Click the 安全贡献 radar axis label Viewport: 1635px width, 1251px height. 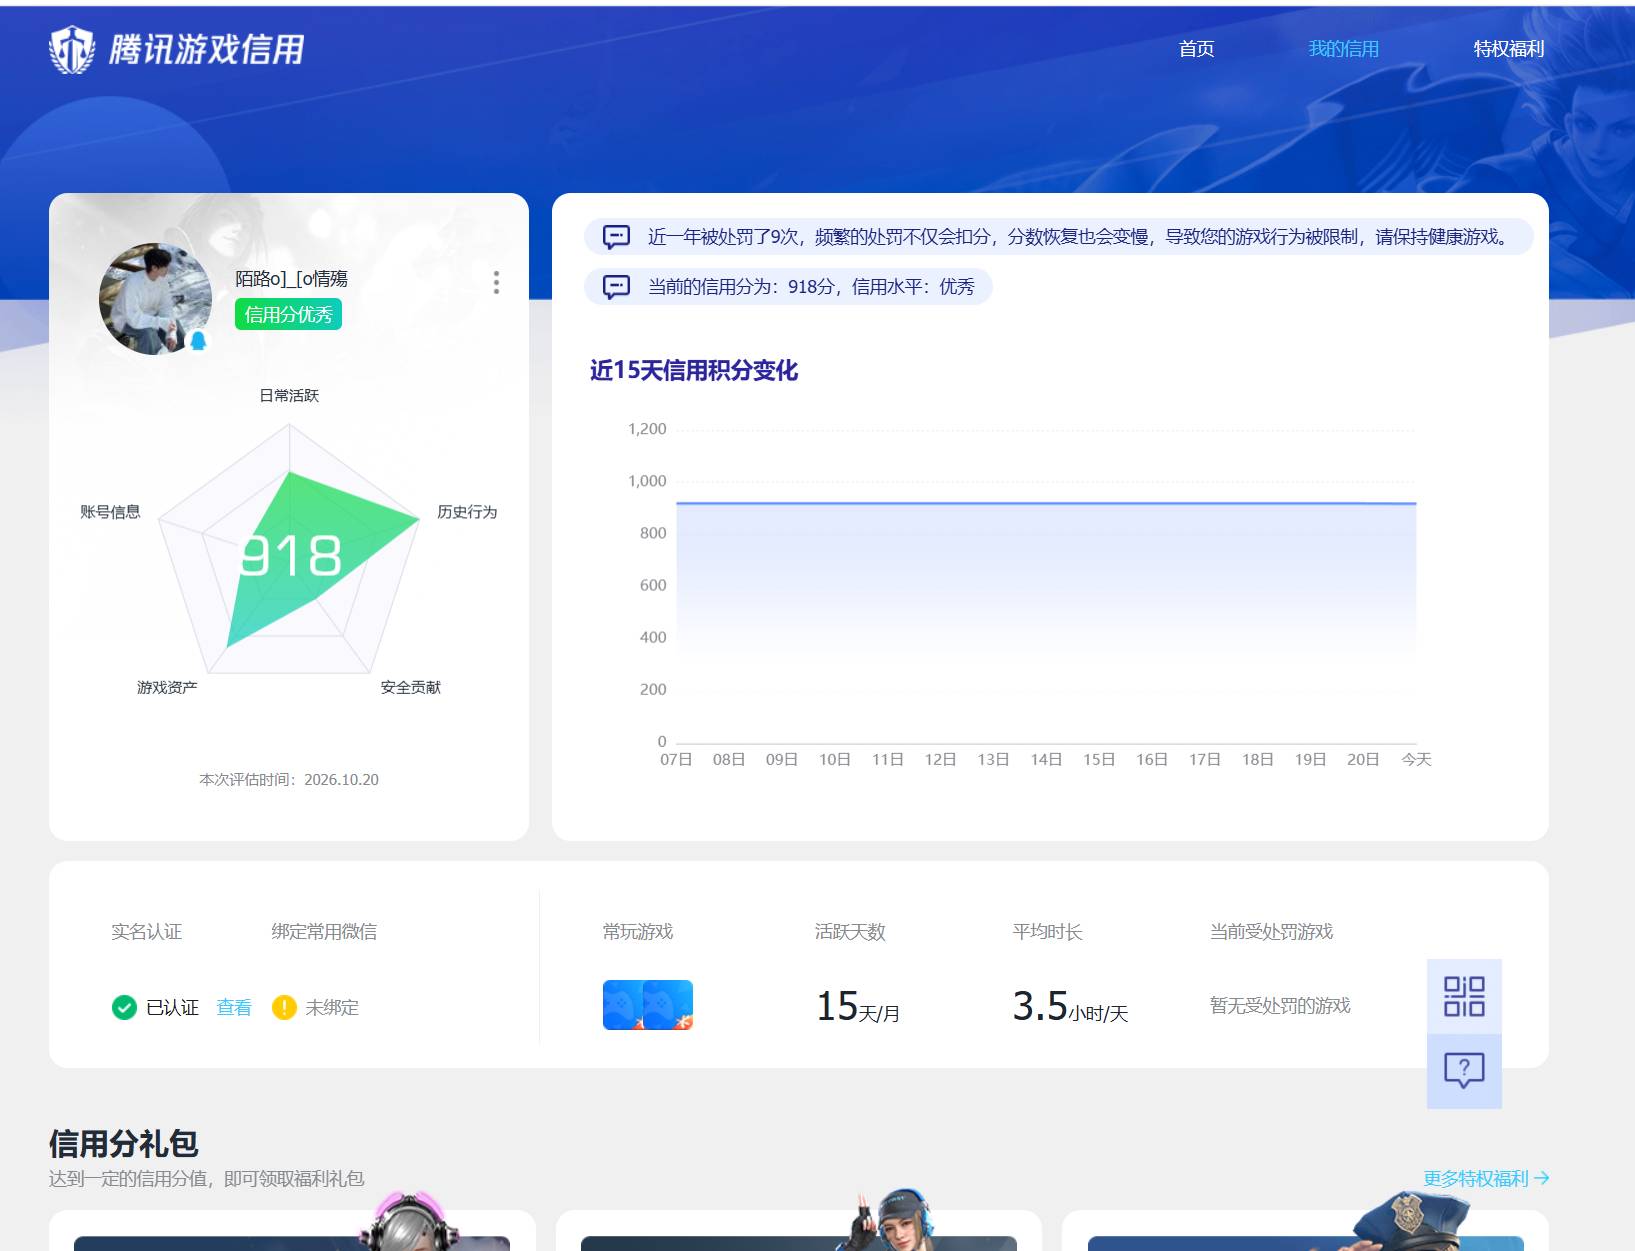pyautogui.click(x=410, y=688)
